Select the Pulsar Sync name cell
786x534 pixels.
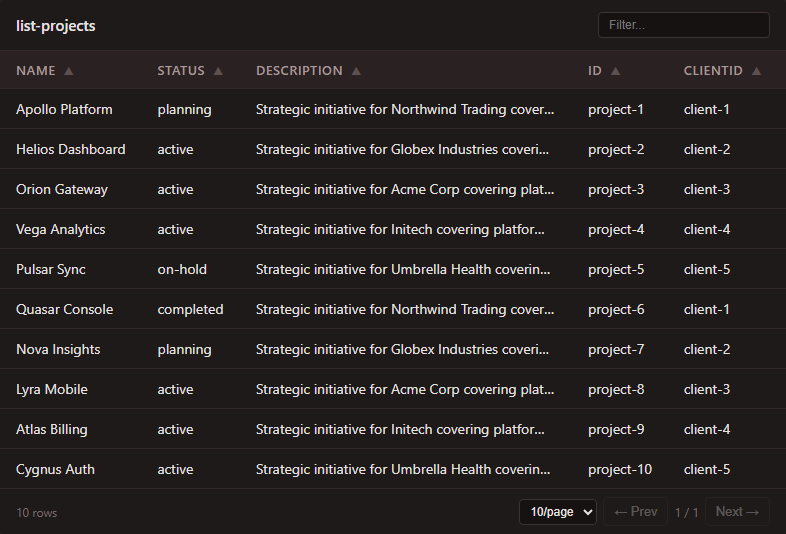click(51, 270)
